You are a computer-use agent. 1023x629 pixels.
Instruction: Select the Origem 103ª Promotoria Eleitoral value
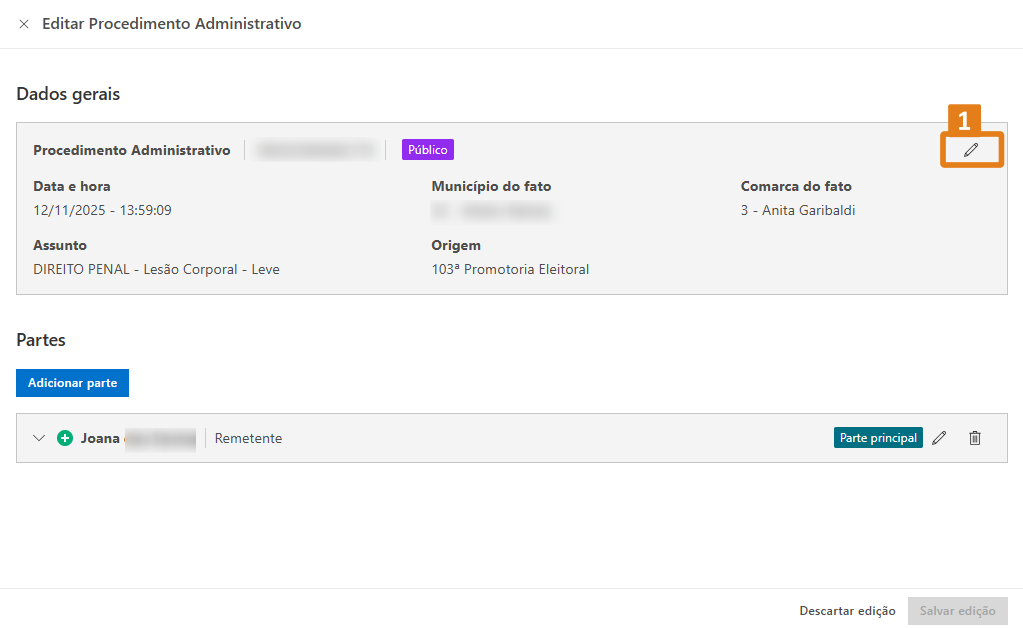[x=510, y=268]
